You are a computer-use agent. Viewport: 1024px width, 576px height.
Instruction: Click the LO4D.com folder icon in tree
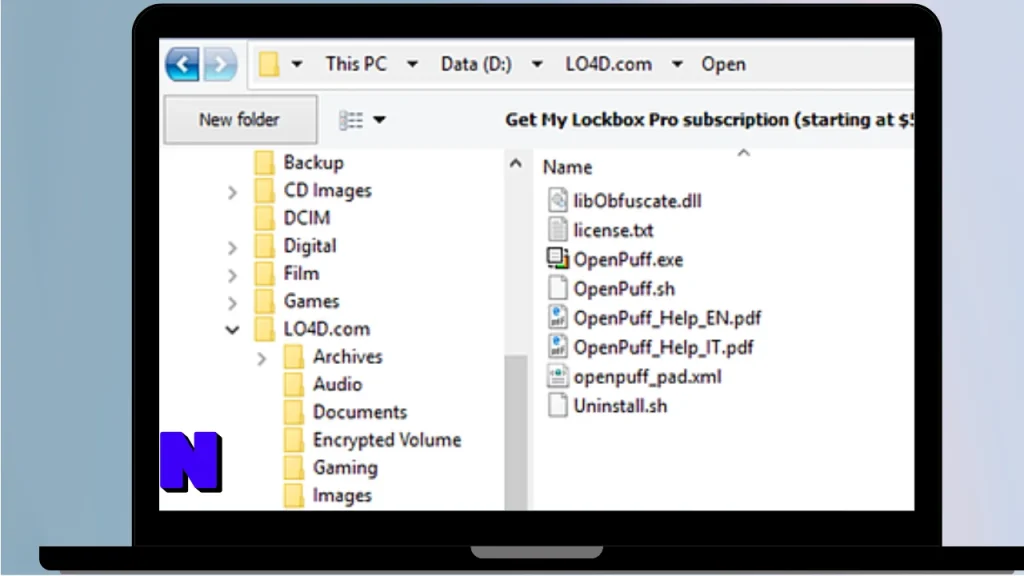[x=264, y=328]
